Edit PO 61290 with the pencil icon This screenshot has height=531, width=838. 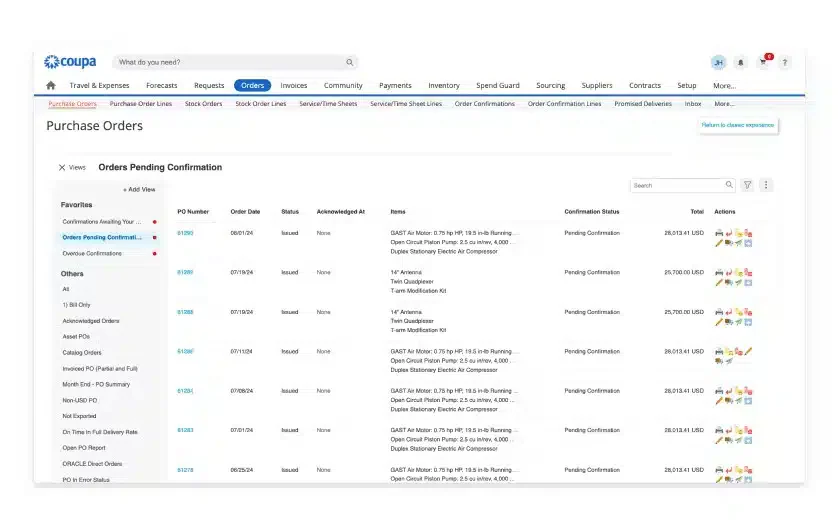pos(719,243)
